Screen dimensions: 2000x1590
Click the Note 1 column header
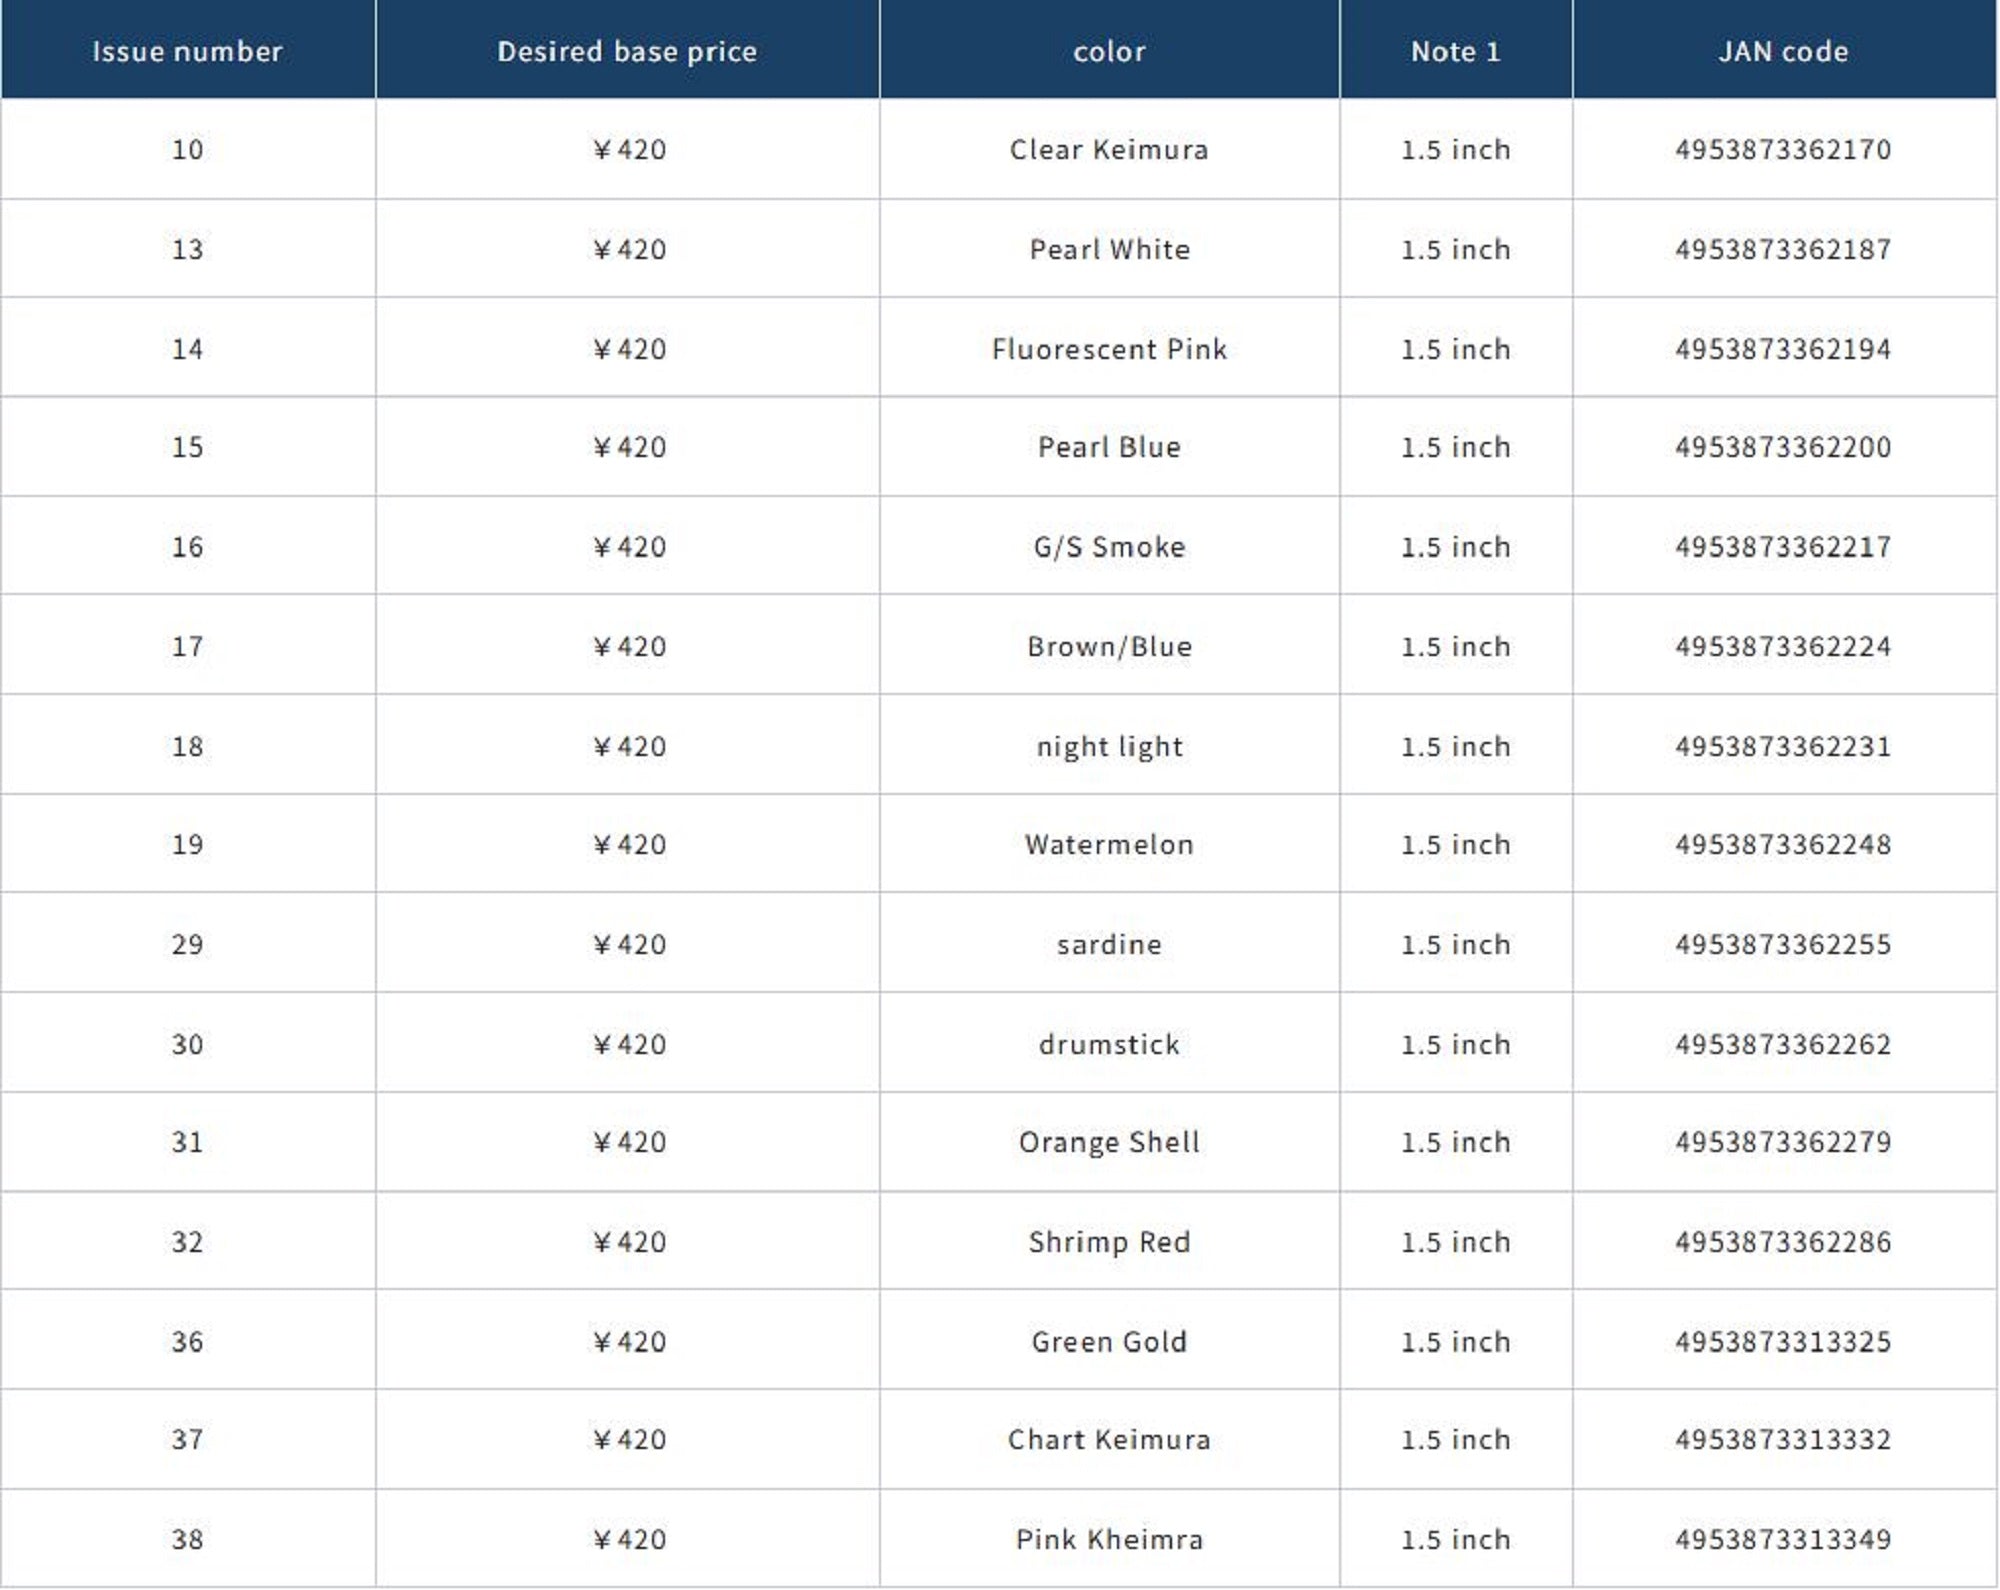click(1455, 51)
